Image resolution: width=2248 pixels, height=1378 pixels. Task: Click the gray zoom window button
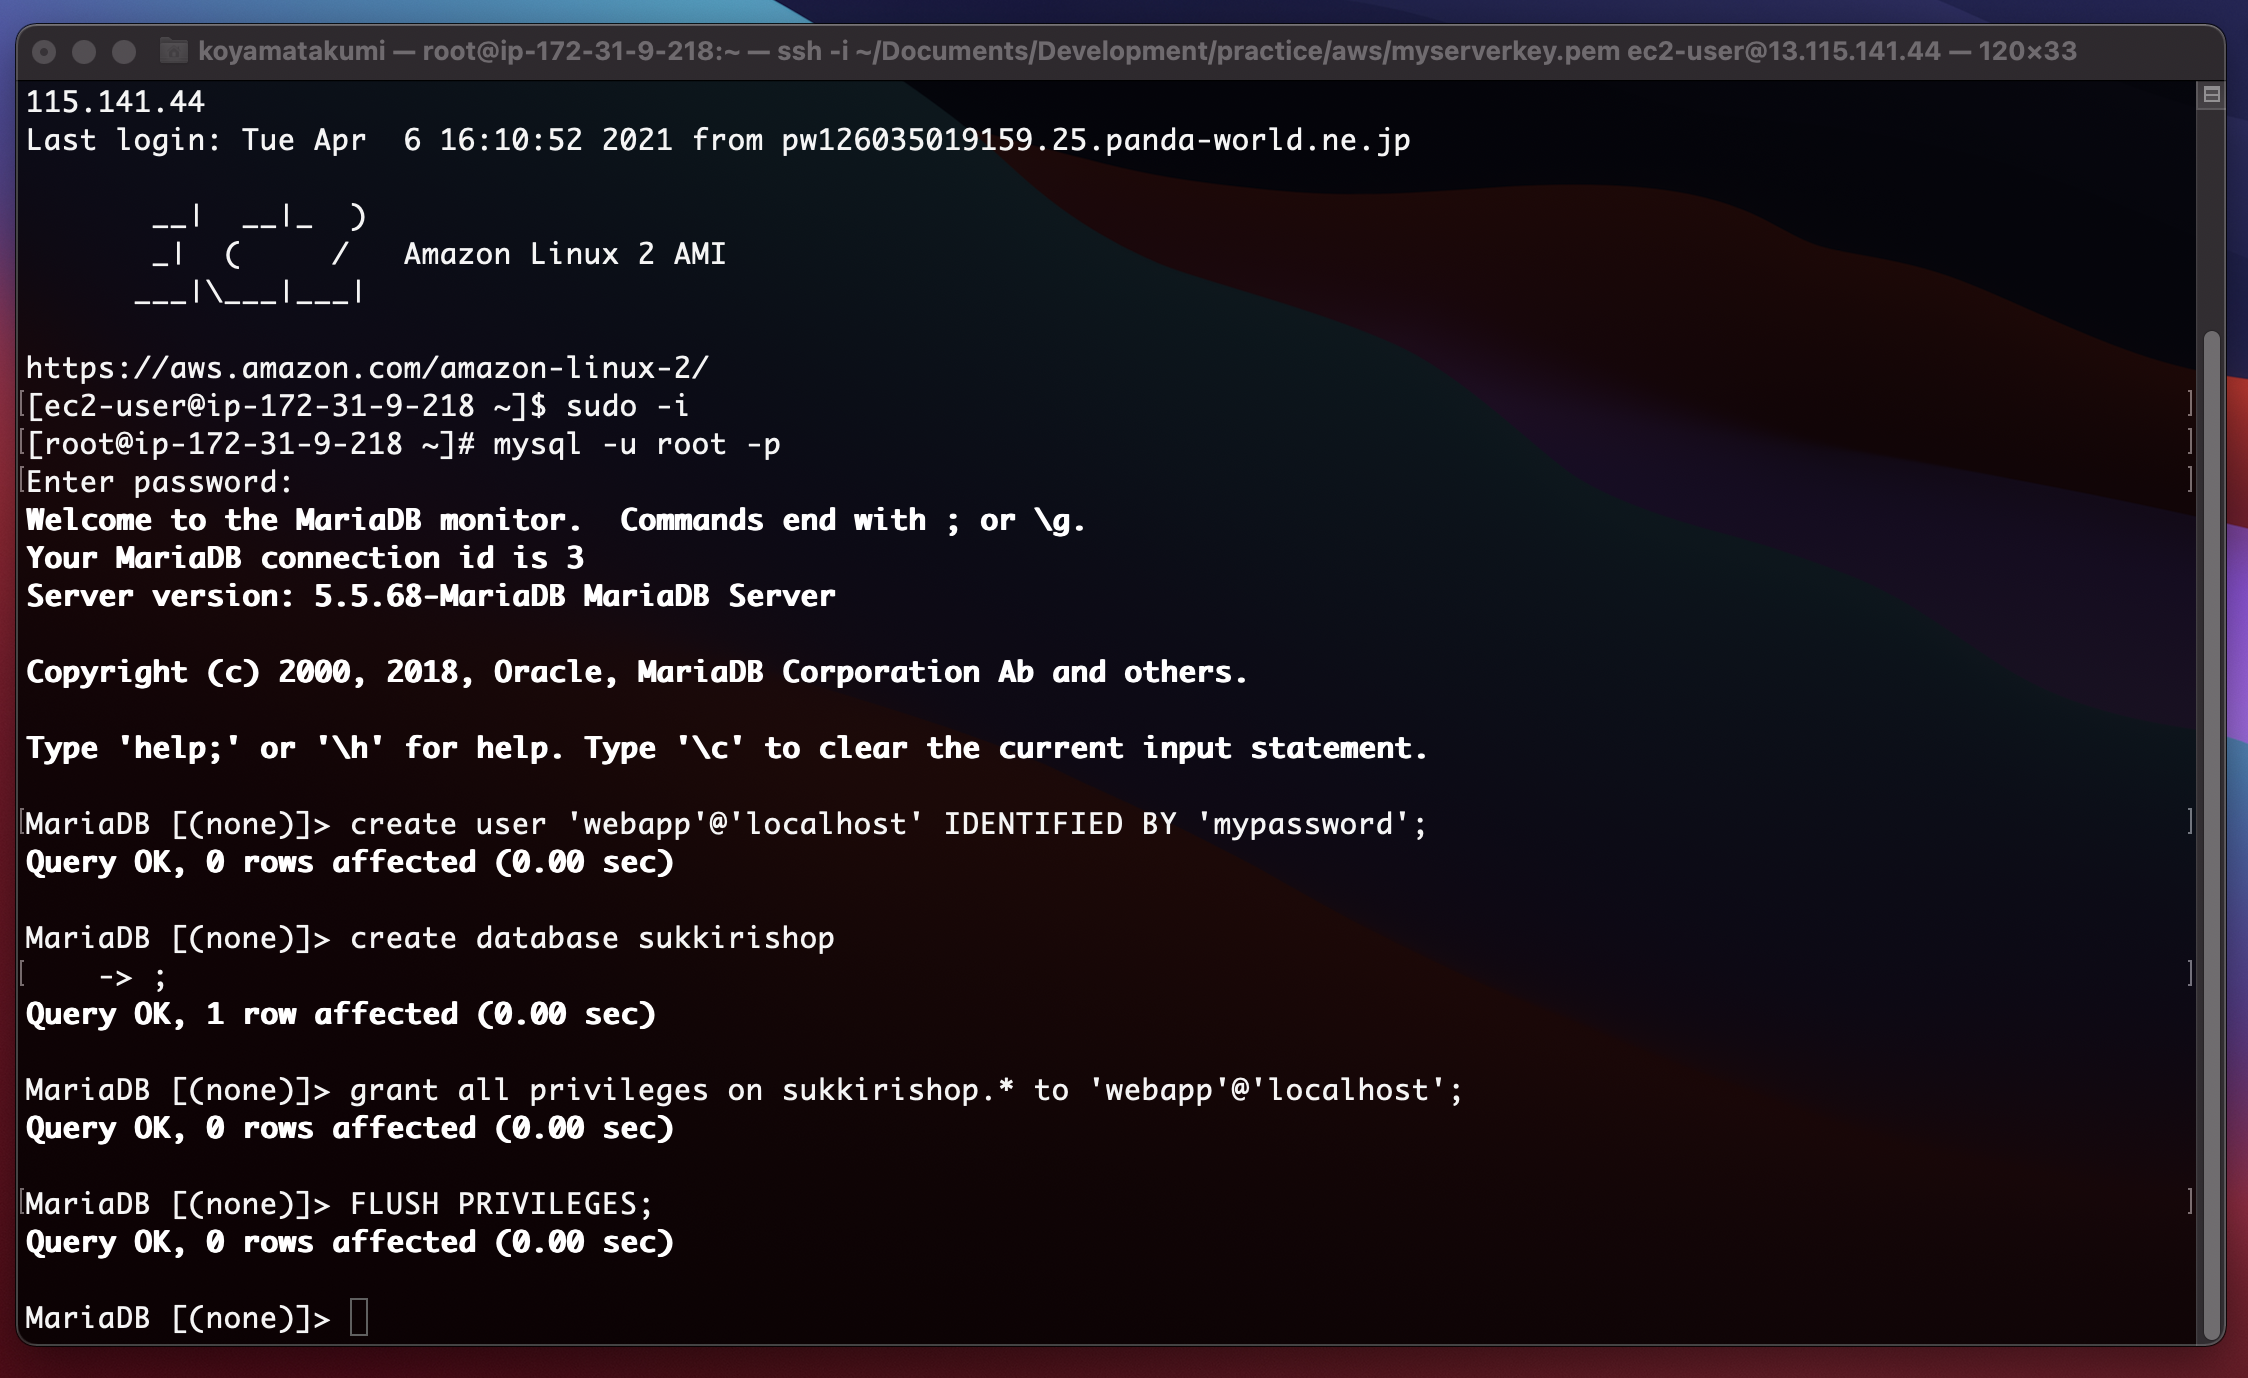pyautogui.click(x=124, y=51)
